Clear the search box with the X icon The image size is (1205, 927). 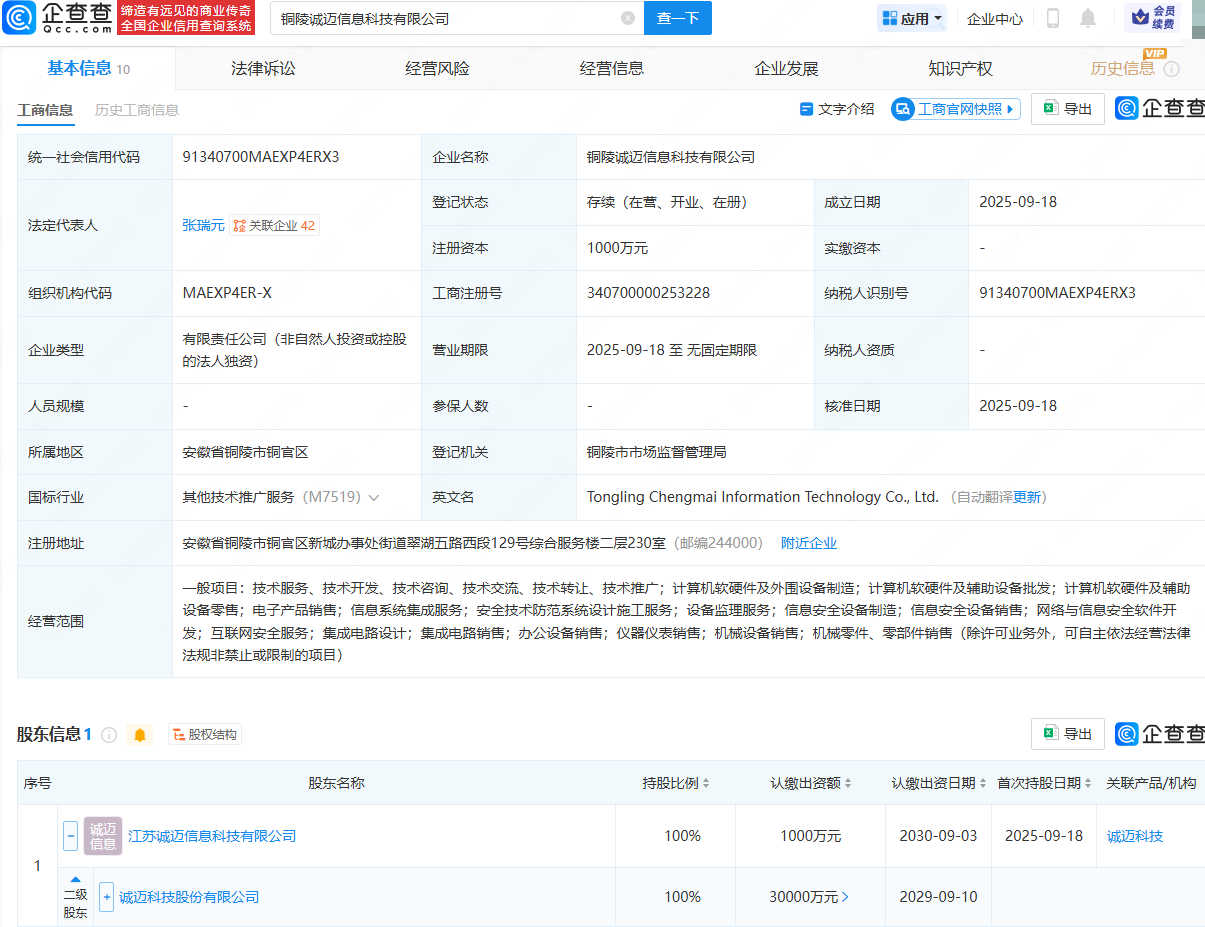(x=627, y=18)
